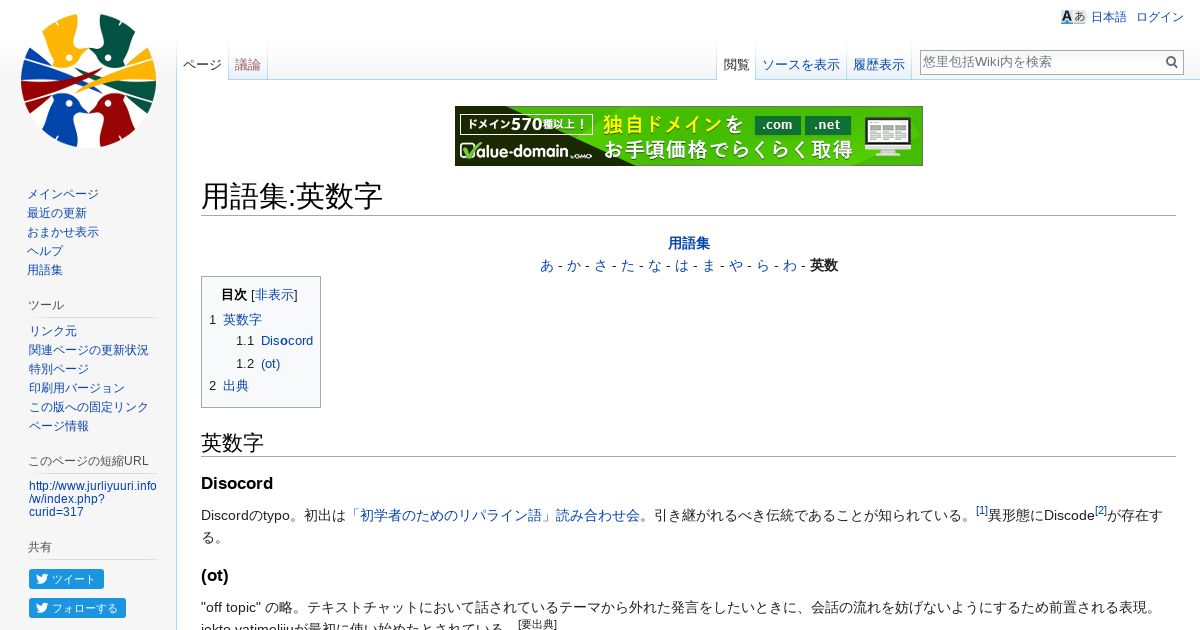Click the Value-domain advertisement banner

point(689,136)
